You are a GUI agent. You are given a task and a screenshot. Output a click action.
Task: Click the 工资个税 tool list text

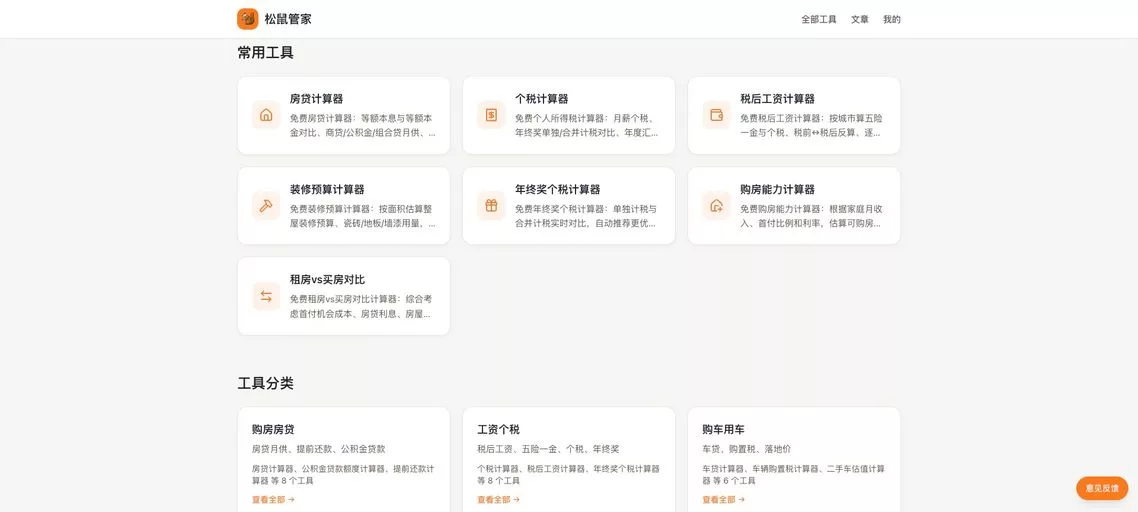click(568, 475)
